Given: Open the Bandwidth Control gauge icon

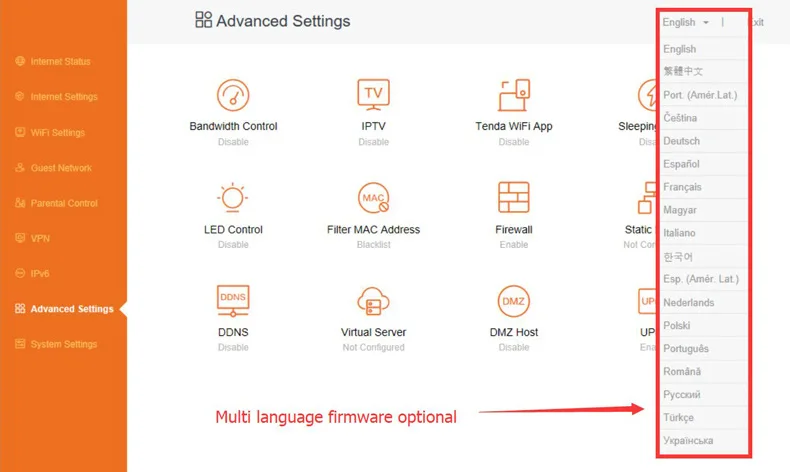Looking at the screenshot, I should coord(233,95).
